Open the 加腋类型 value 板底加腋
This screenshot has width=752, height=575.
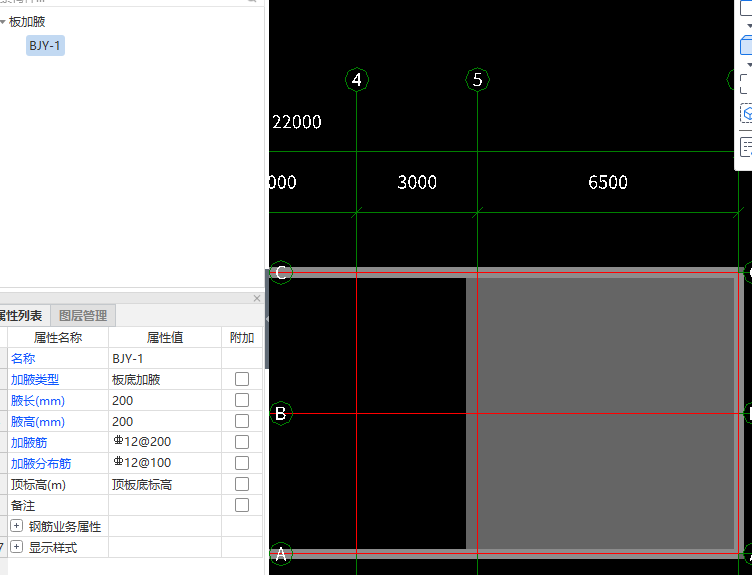[x=165, y=379]
